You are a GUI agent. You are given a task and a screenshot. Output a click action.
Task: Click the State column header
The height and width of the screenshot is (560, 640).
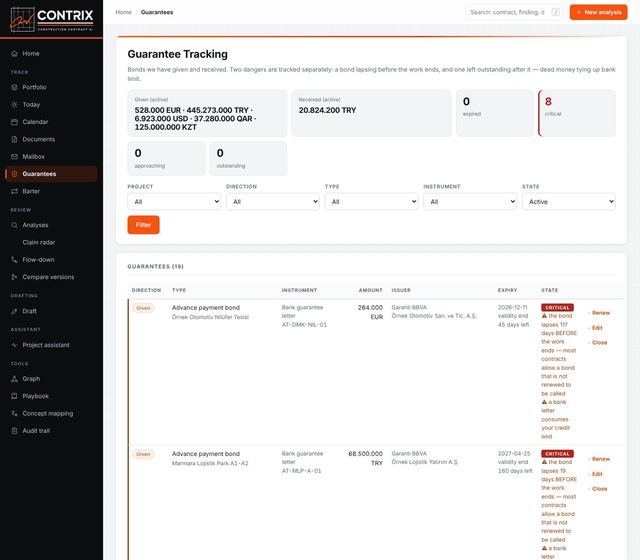(x=549, y=290)
